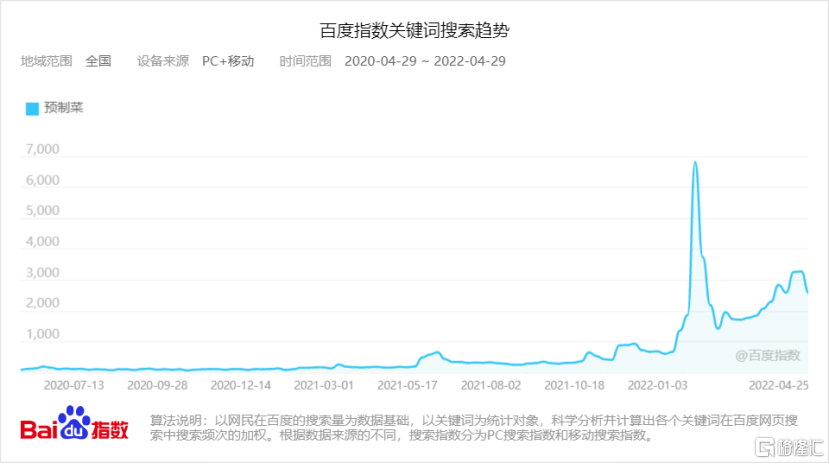830x464 pixels.
Task: Click the 3,000 y-axis label
Action: tap(42, 273)
